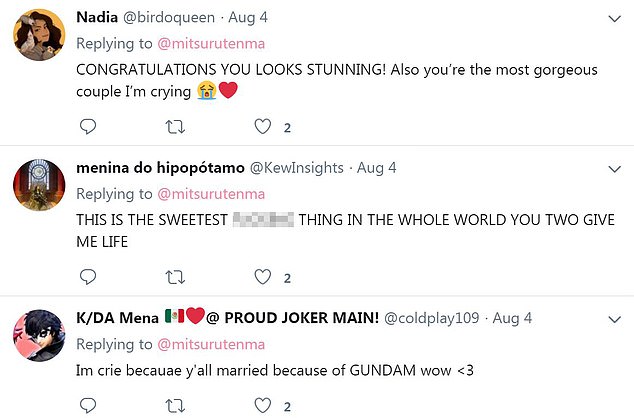Retweet the KewInsights tweet

click(x=176, y=277)
